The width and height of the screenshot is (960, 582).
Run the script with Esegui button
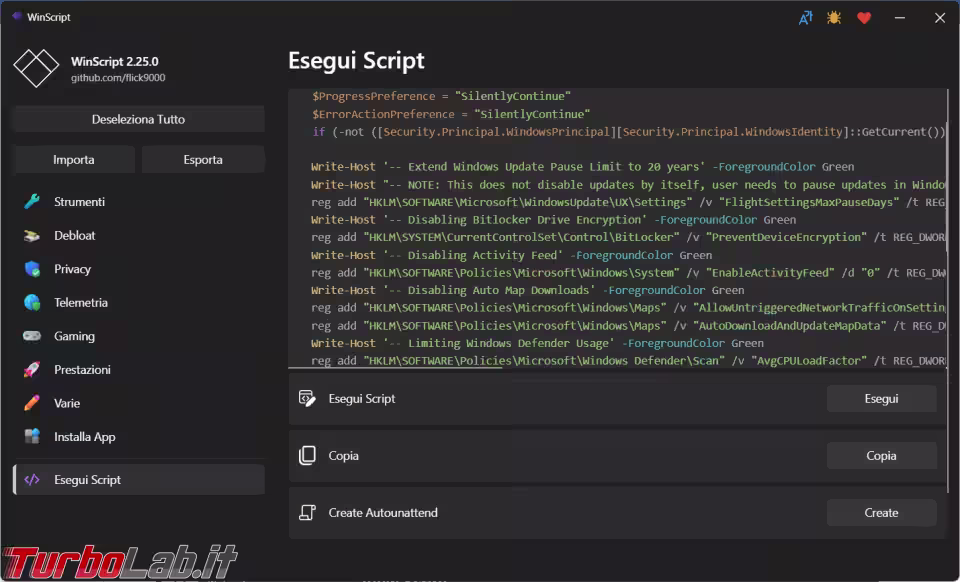(882, 398)
